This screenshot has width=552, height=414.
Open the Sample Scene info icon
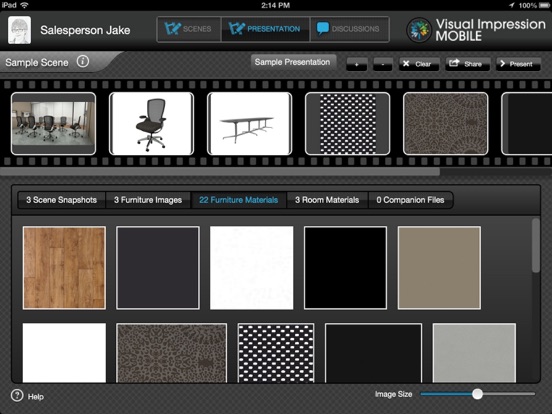click(83, 62)
